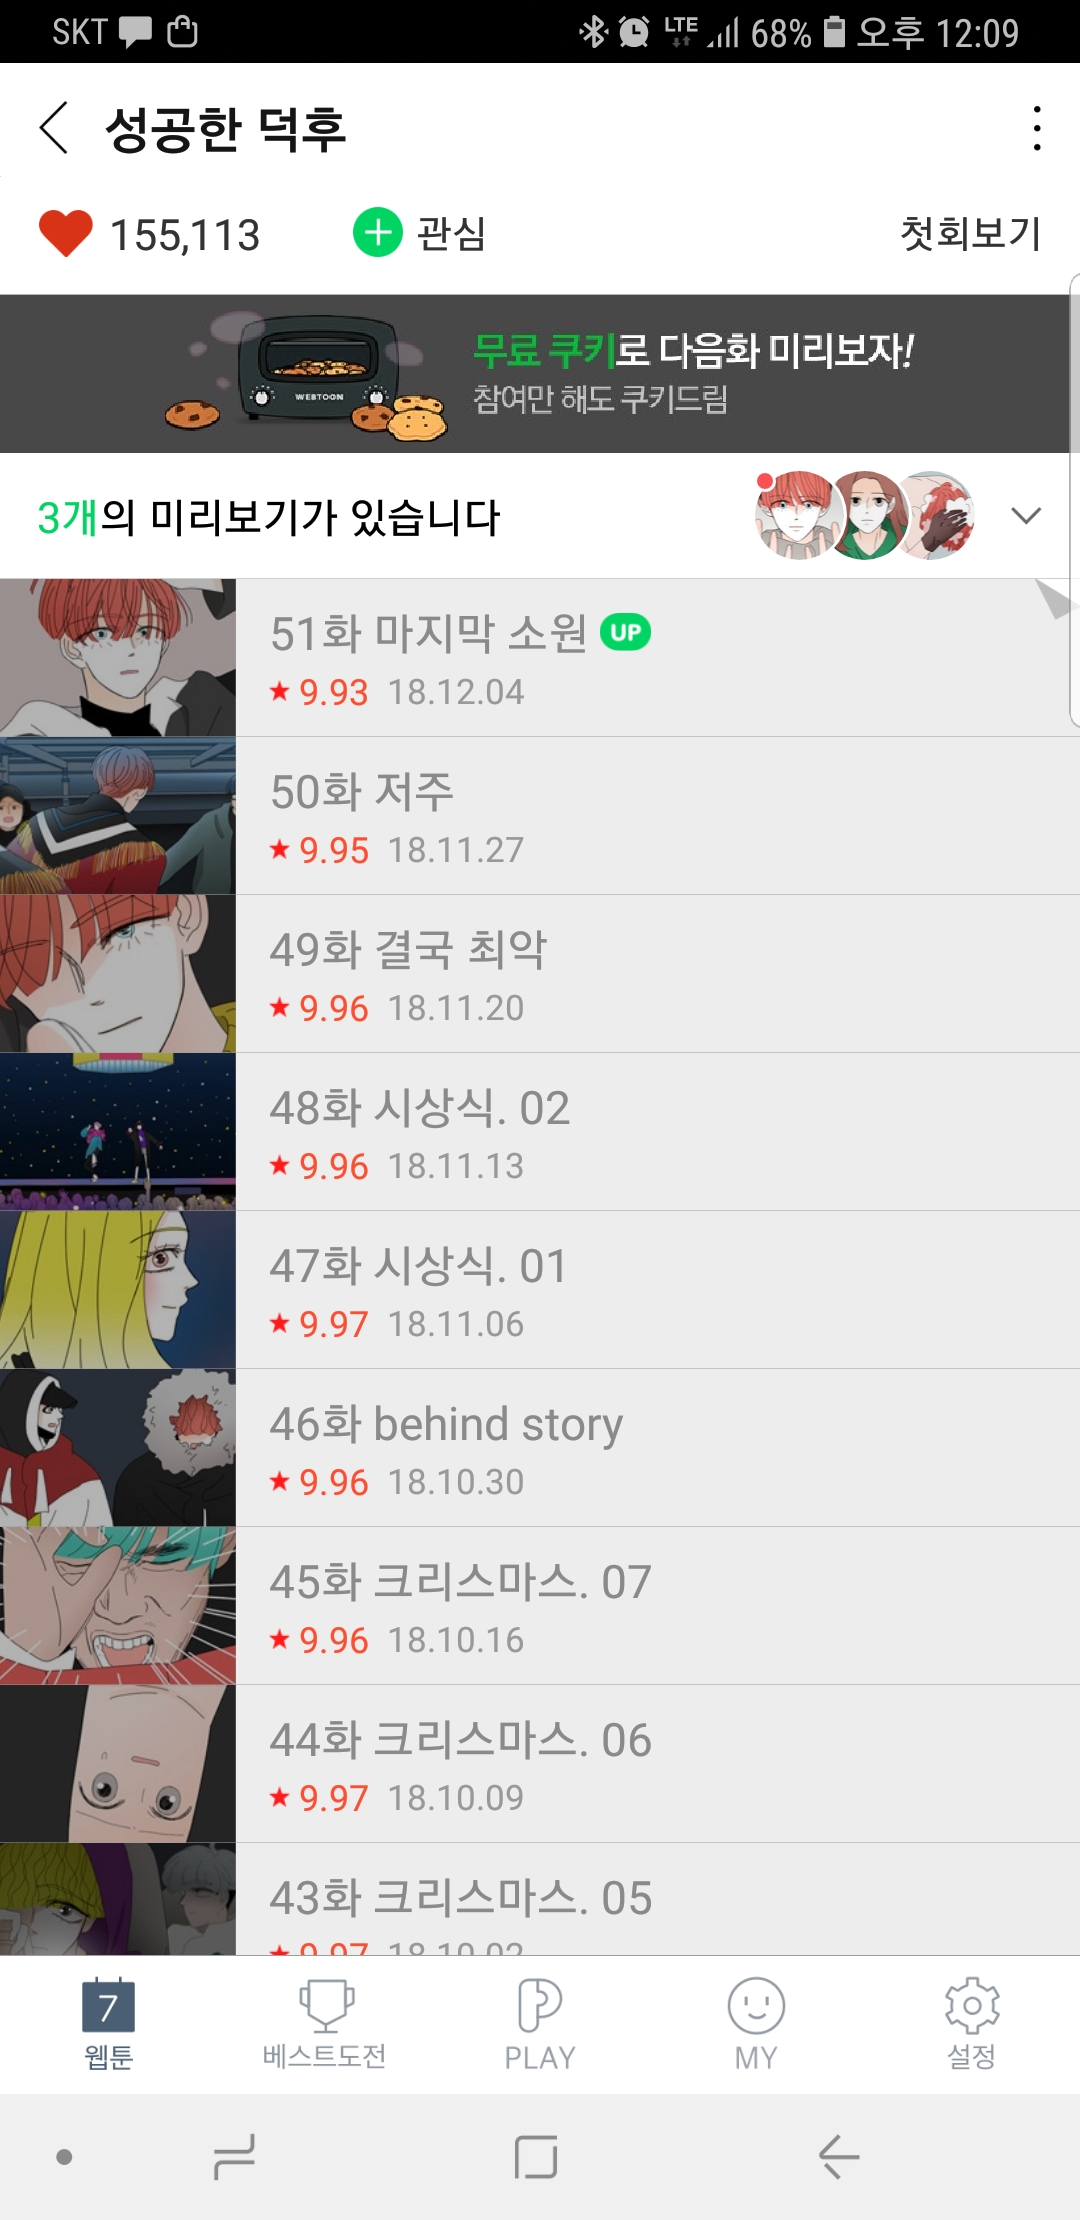1080x2220 pixels.
Task: Tap the 첫회보기 link
Action: click(970, 233)
